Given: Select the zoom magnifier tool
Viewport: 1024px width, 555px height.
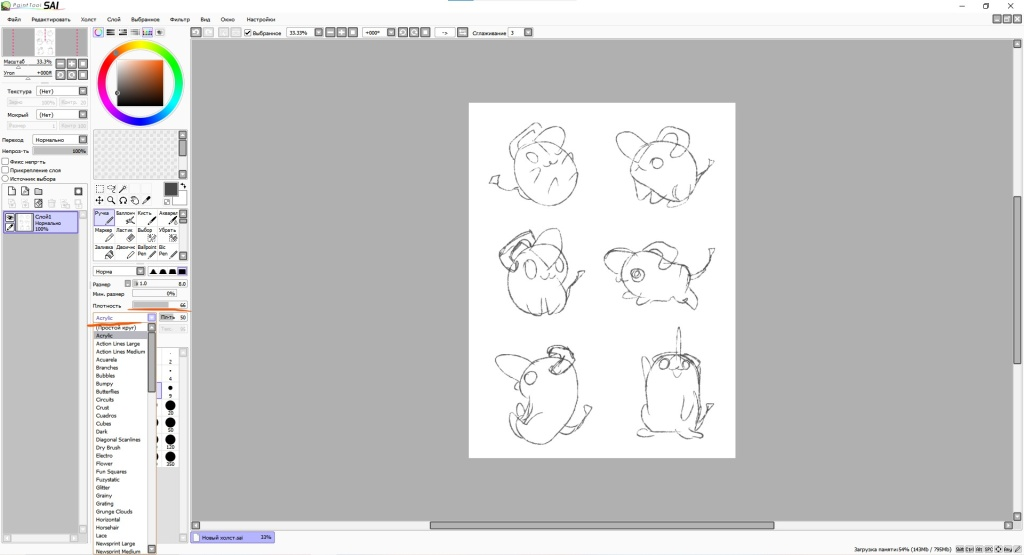Looking at the screenshot, I should pos(111,200).
